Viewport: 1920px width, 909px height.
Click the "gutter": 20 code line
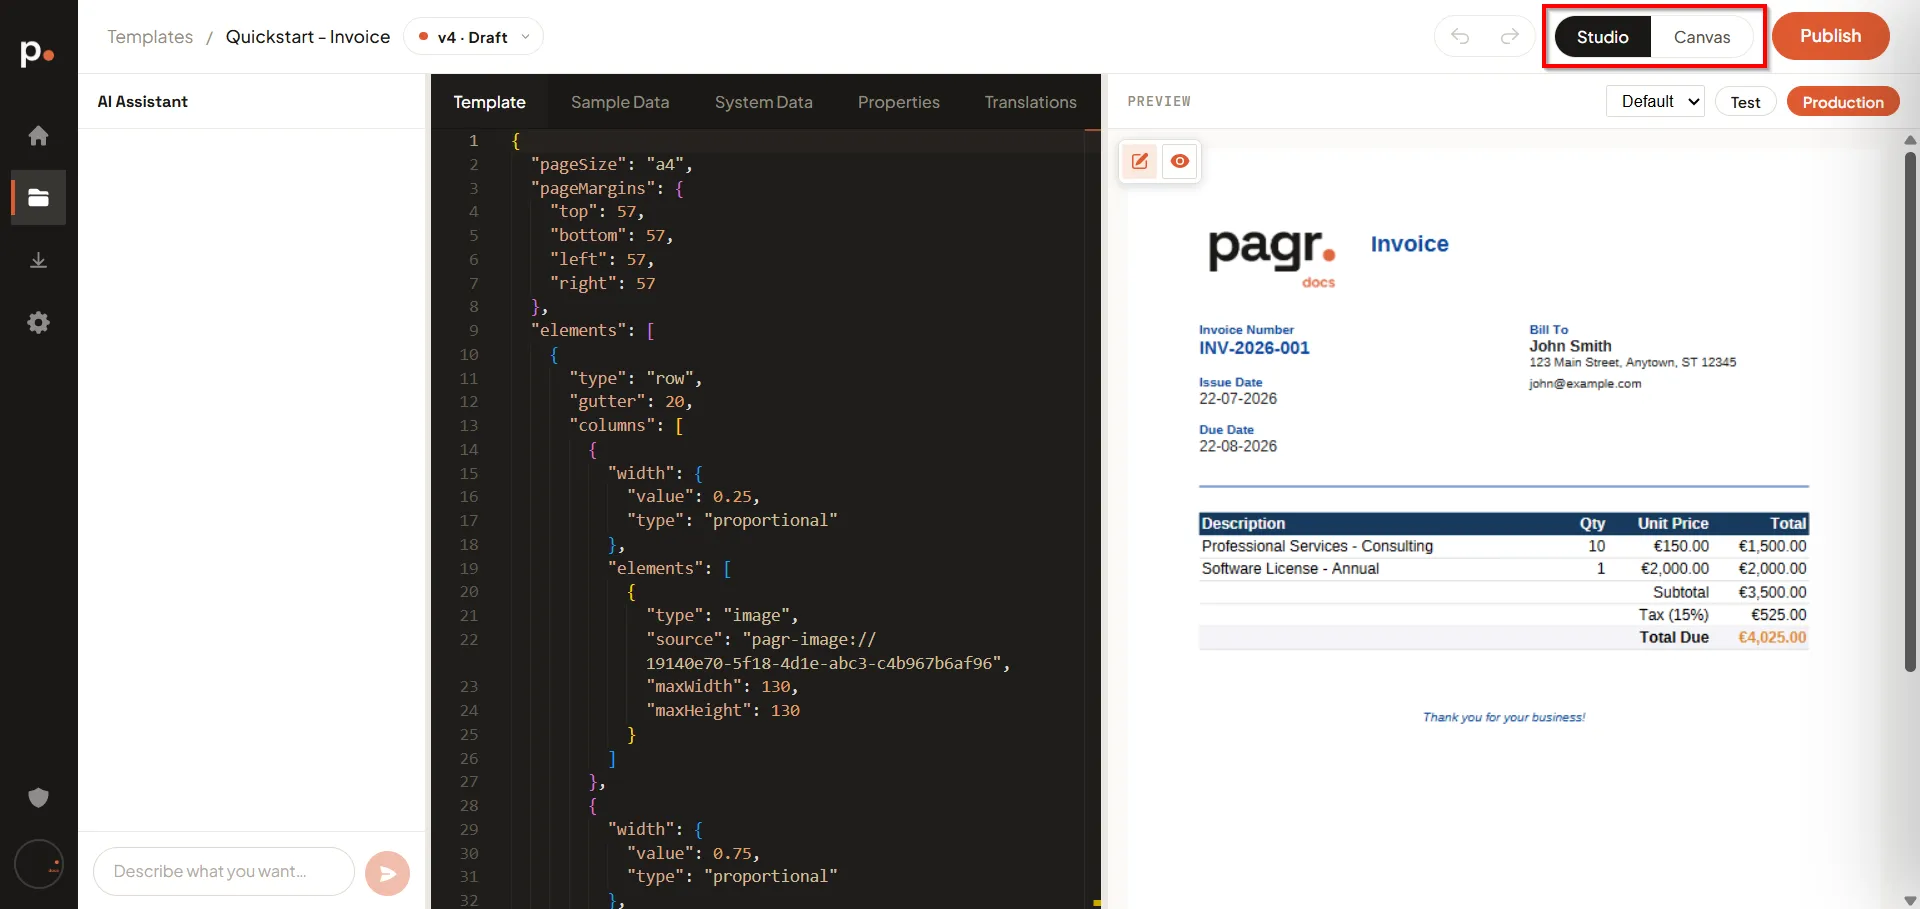pyautogui.click(x=630, y=401)
